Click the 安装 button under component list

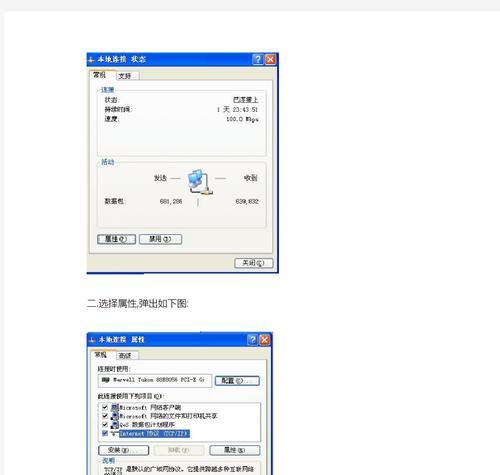point(123,450)
